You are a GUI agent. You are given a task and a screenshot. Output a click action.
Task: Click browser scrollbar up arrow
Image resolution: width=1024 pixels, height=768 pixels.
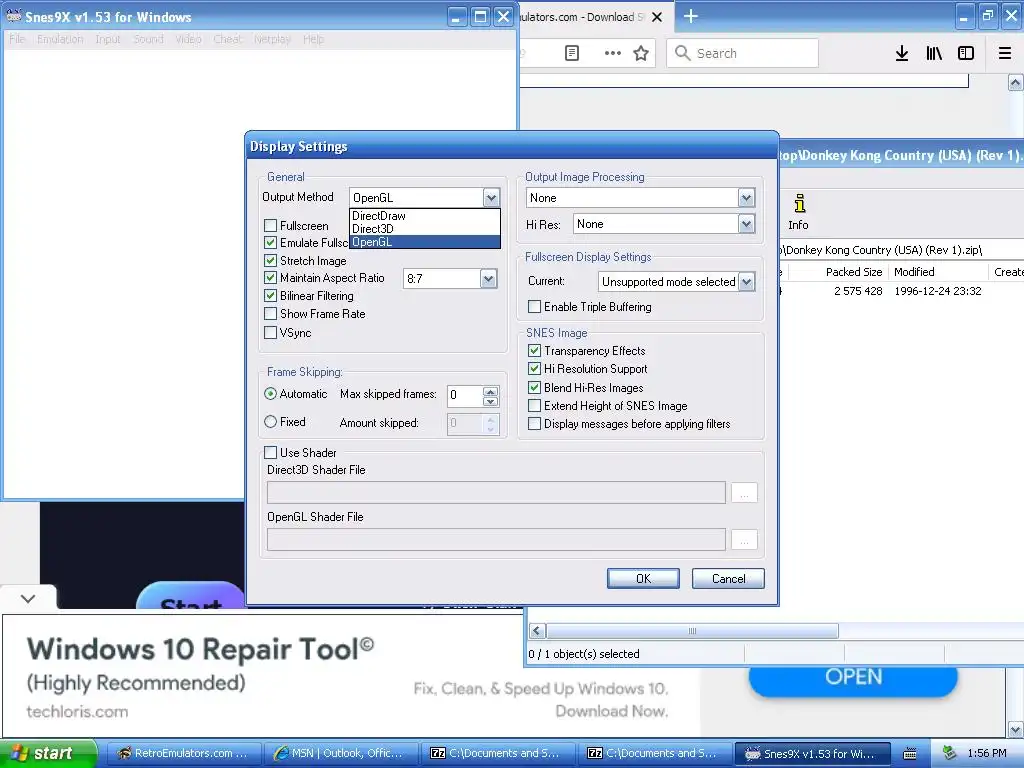click(1015, 83)
